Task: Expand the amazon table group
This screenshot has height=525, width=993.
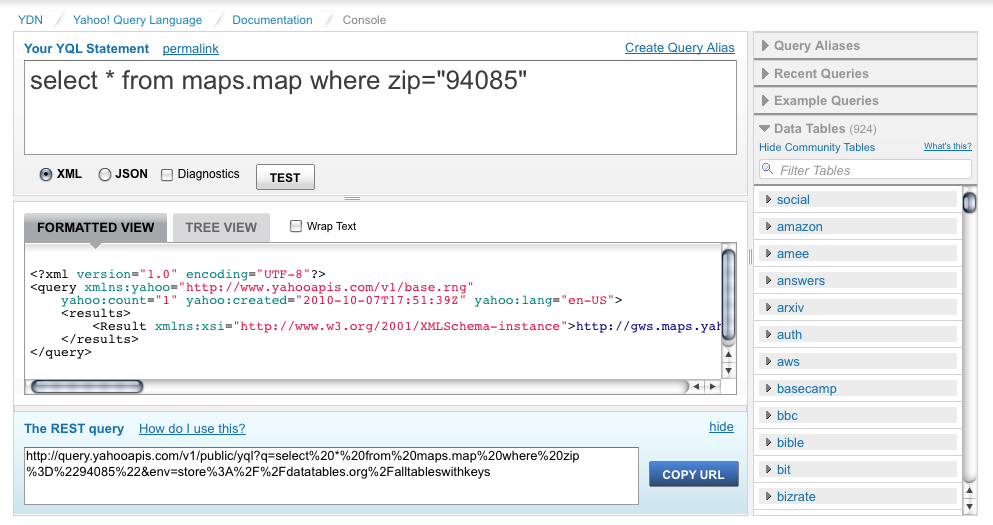Action: (799, 227)
